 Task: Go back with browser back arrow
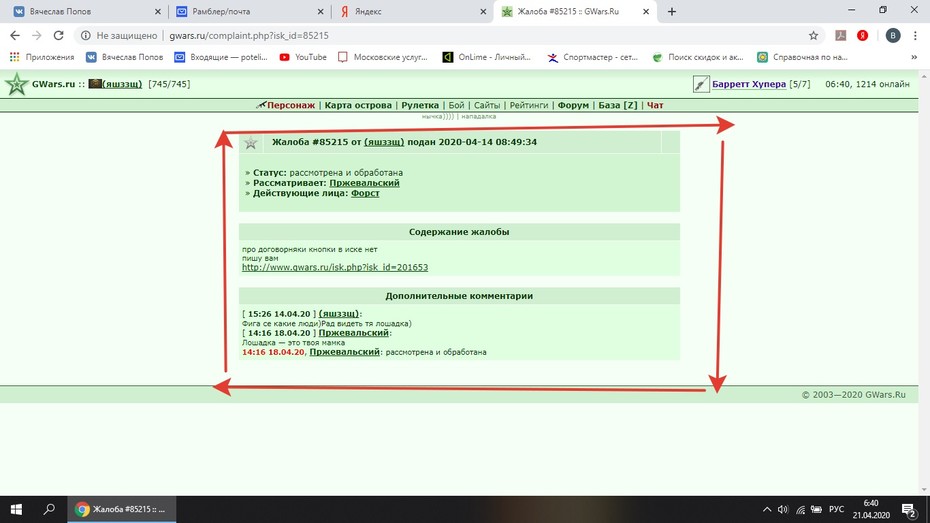click(x=15, y=36)
